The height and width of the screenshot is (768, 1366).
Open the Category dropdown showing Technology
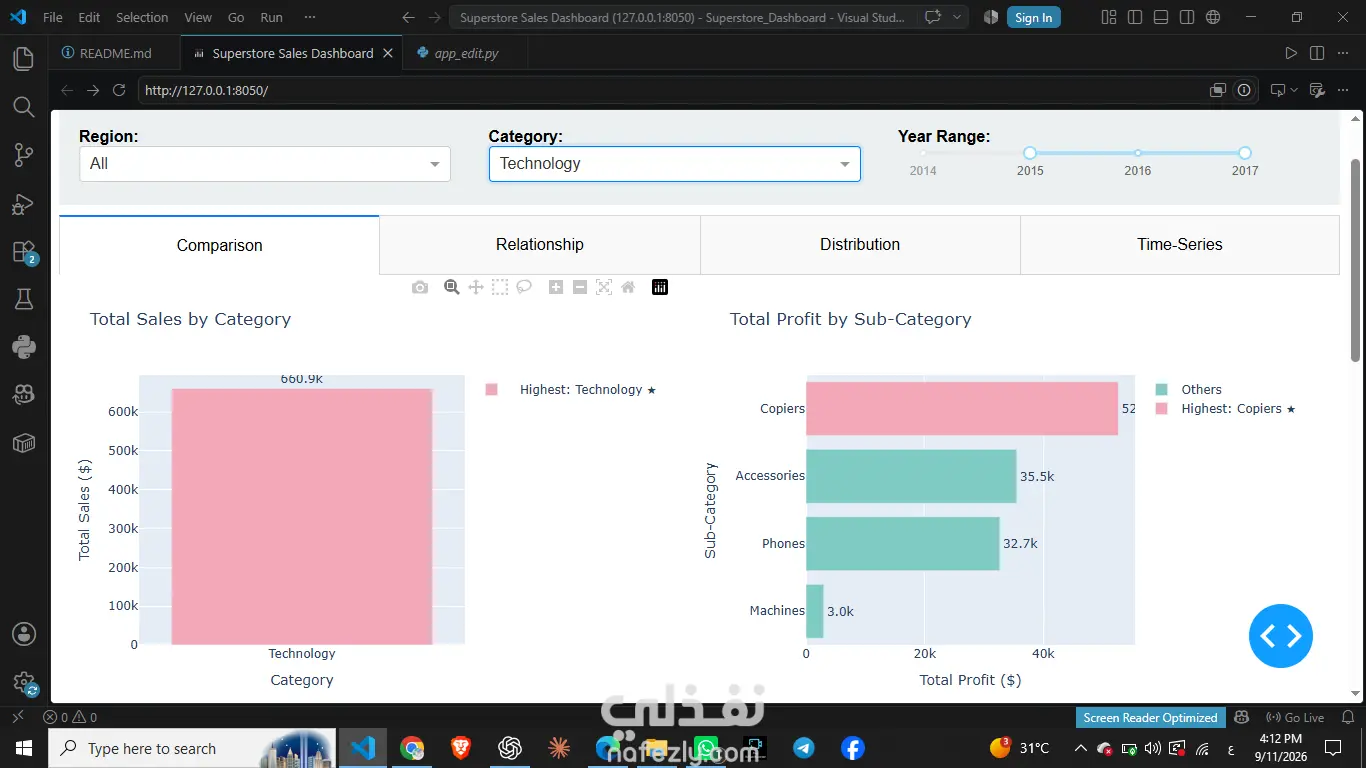click(675, 164)
